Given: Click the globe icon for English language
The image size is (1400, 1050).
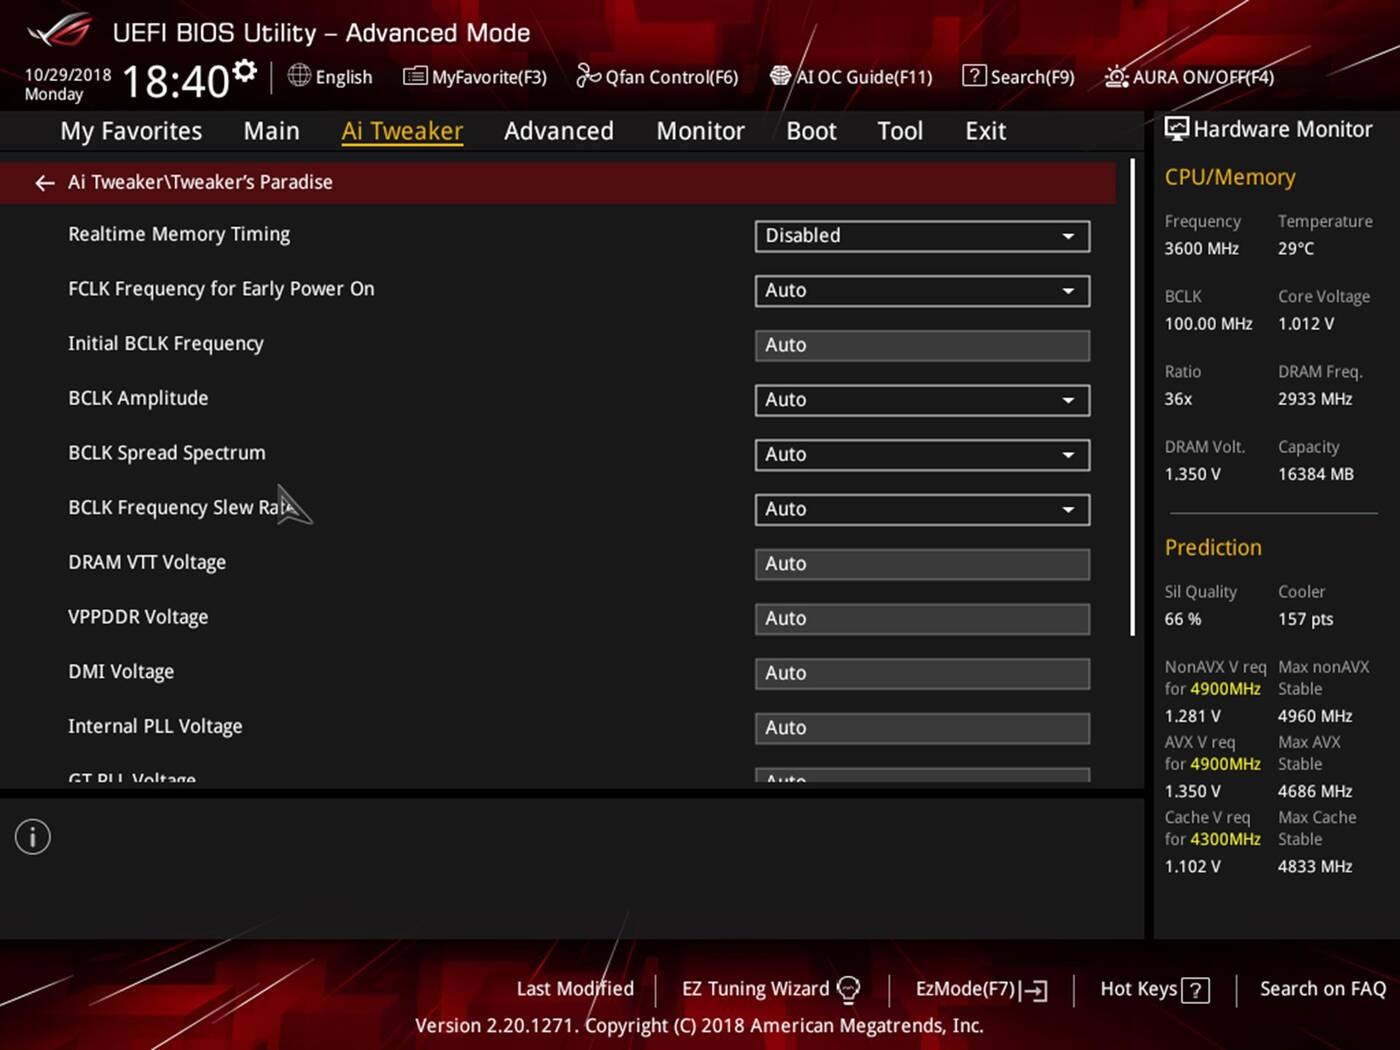Looking at the screenshot, I should 299,76.
